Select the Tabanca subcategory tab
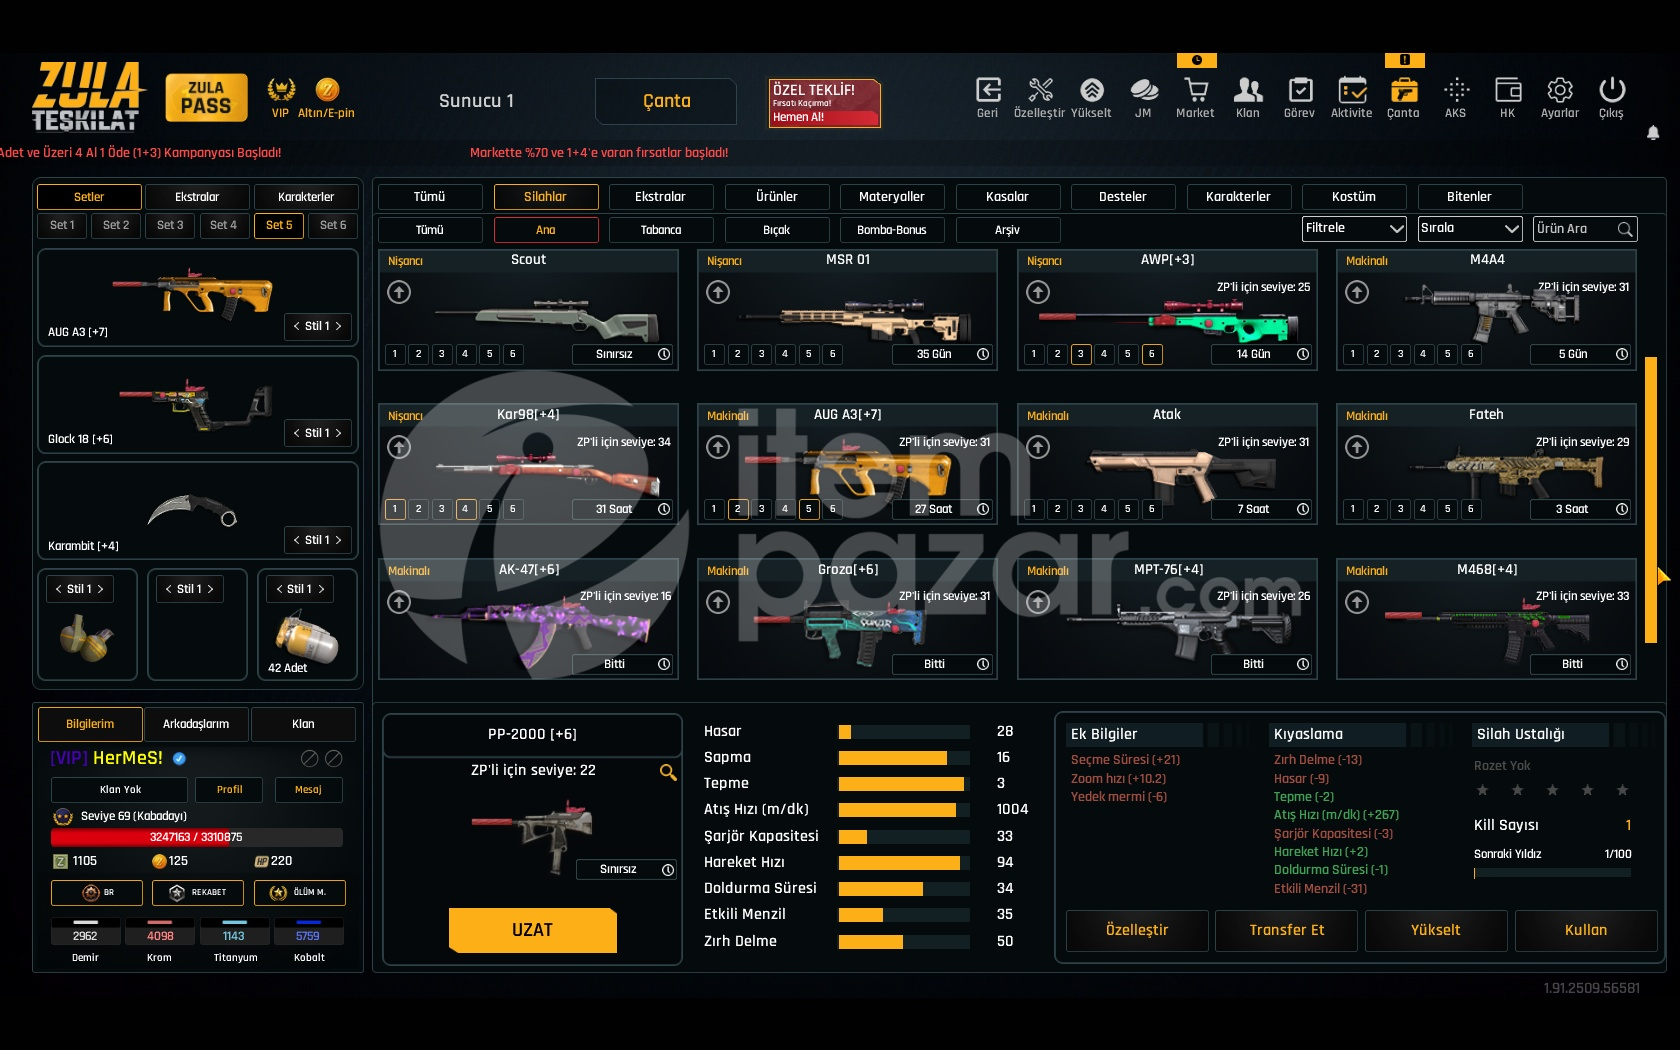Image resolution: width=1680 pixels, height=1050 pixels. [661, 230]
